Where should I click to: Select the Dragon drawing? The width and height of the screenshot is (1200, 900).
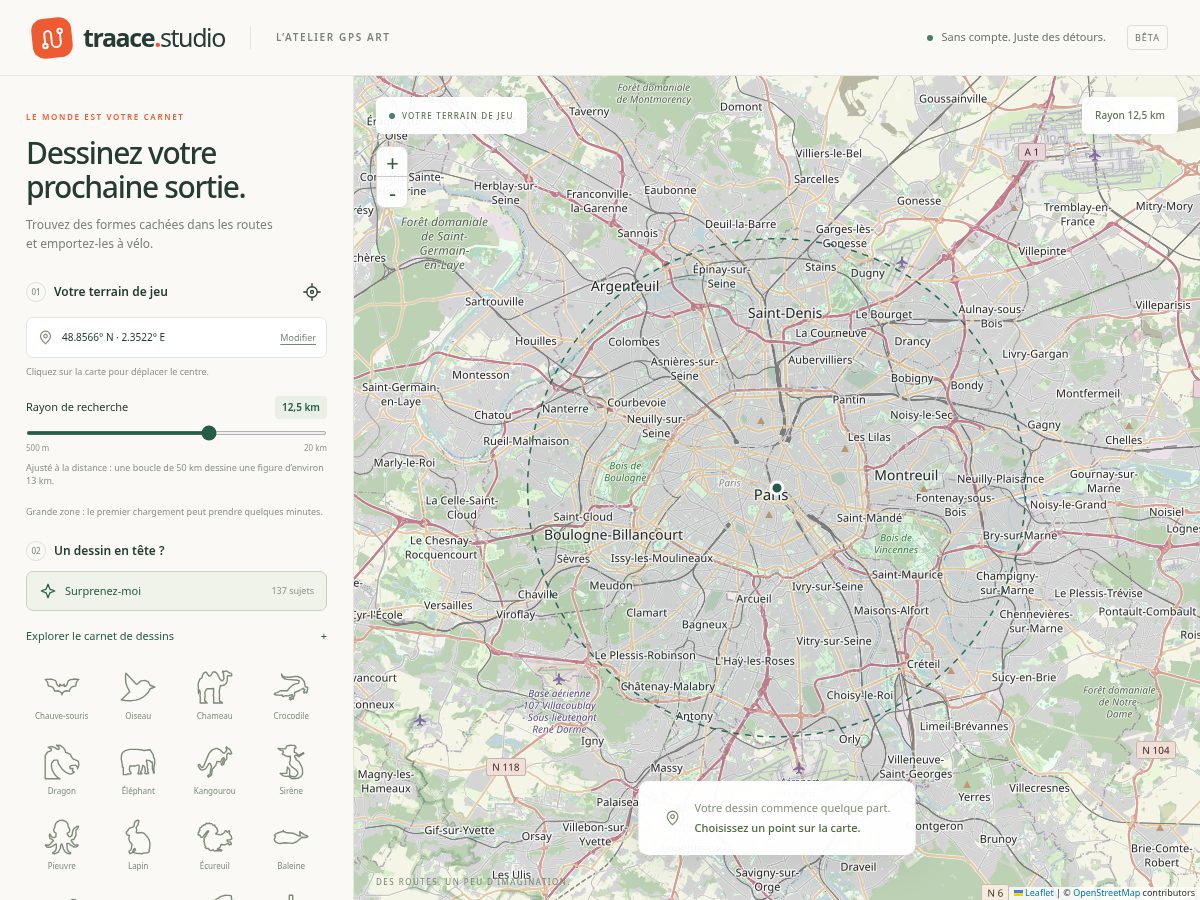tap(62, 770)
